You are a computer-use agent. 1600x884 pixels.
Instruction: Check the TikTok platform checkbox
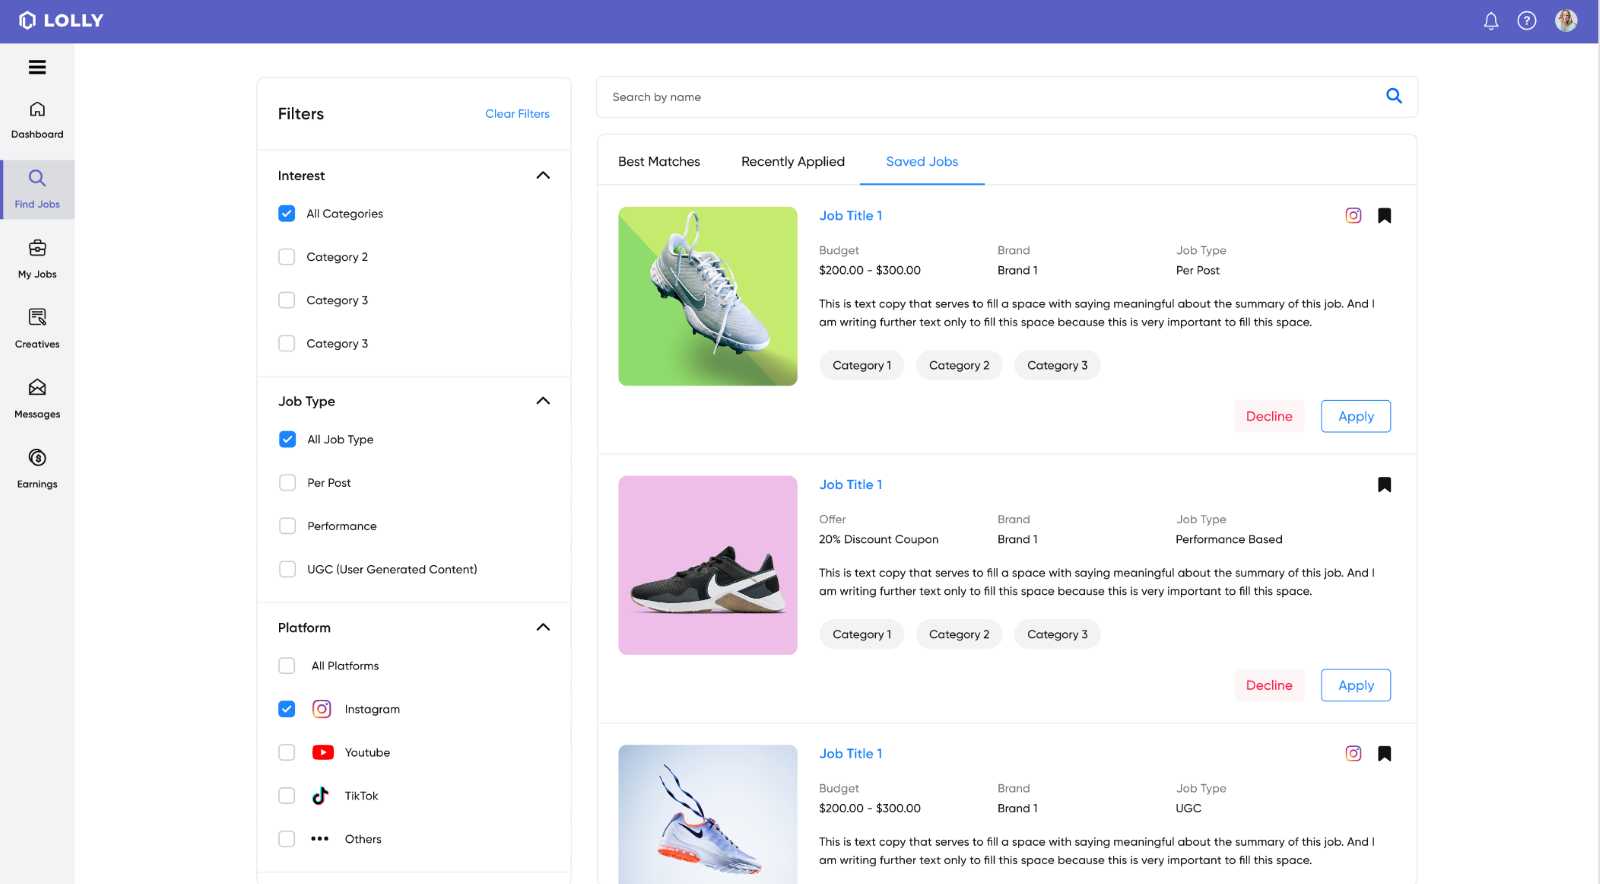pyautogui.click(x=287, y=796)
